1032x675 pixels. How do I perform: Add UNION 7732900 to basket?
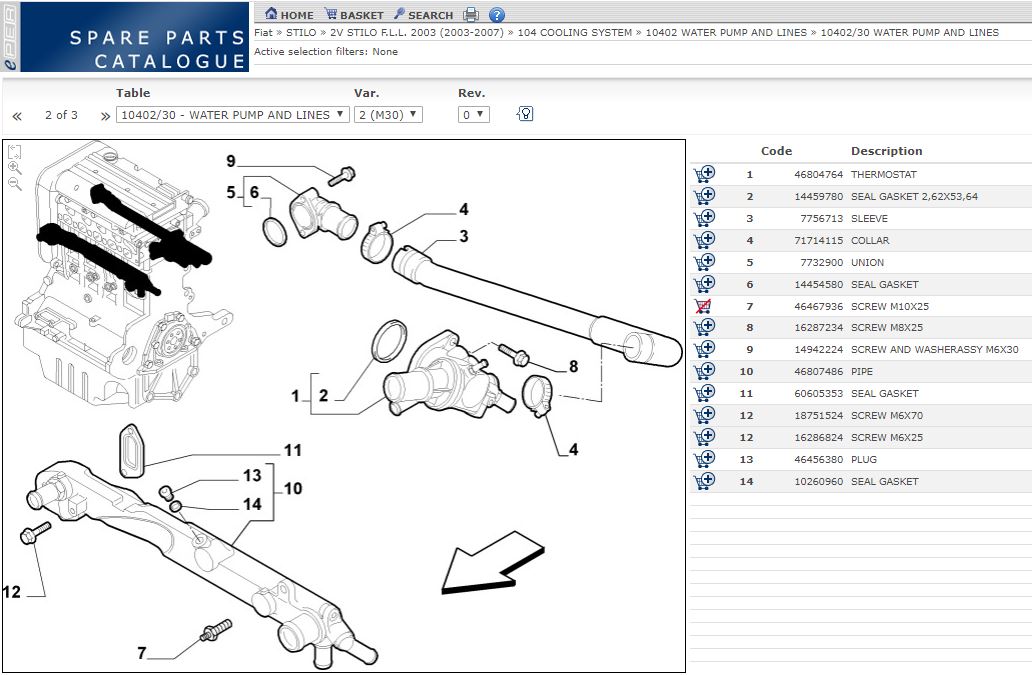[x=704, y=262]
